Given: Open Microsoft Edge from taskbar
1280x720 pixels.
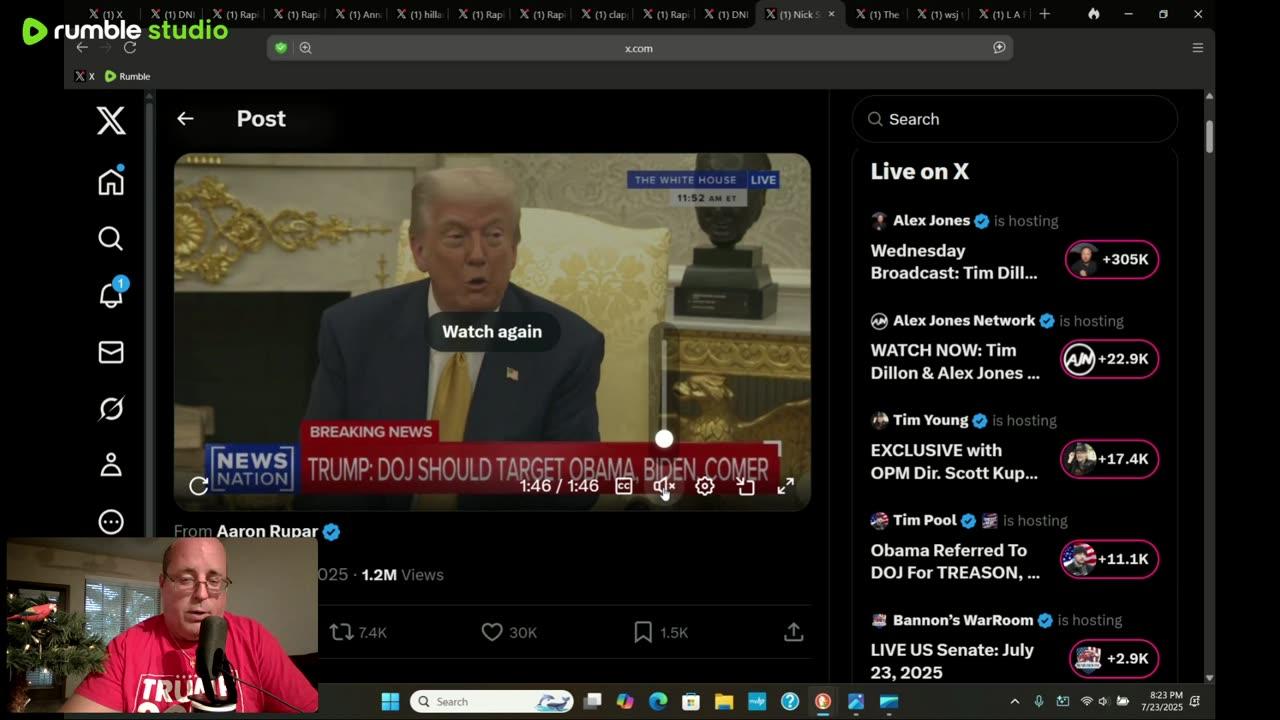Looking at the screenshot, I should click(658, 701).
